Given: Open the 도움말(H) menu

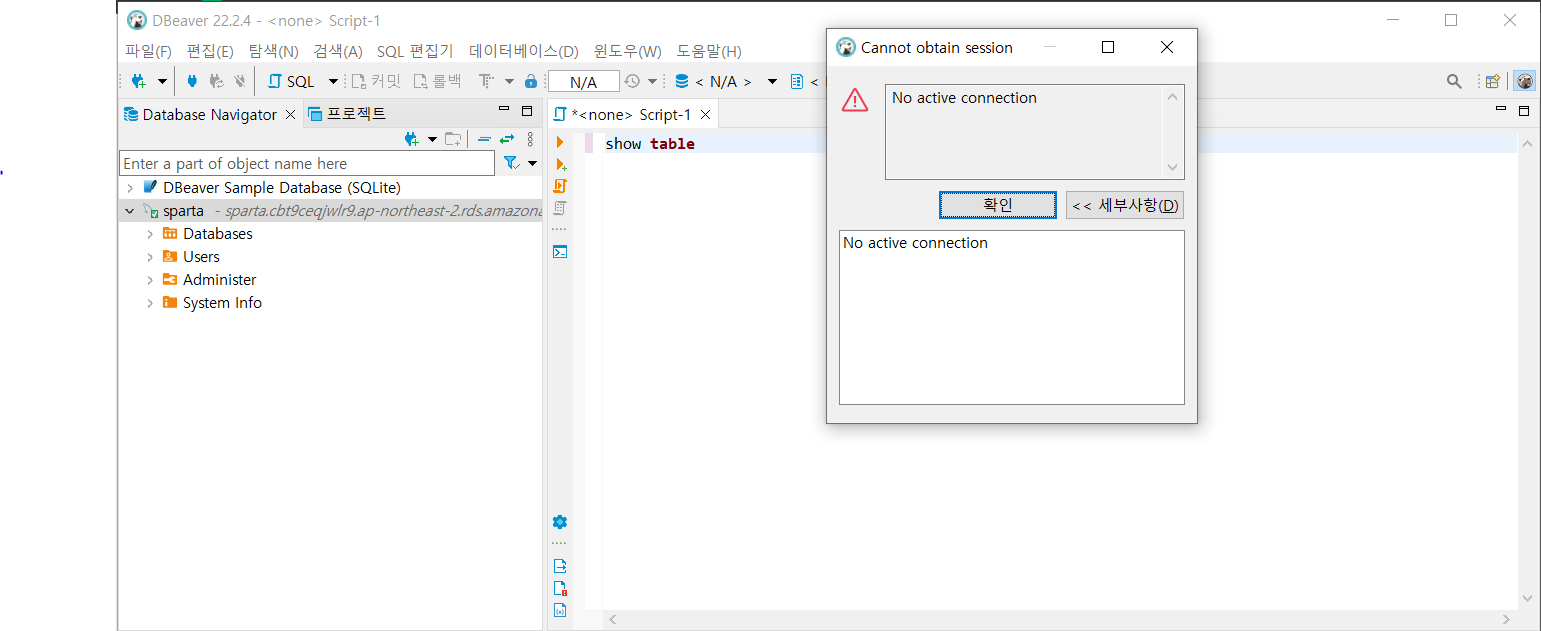Looking at the screenshot, I should tap(709, 51).
